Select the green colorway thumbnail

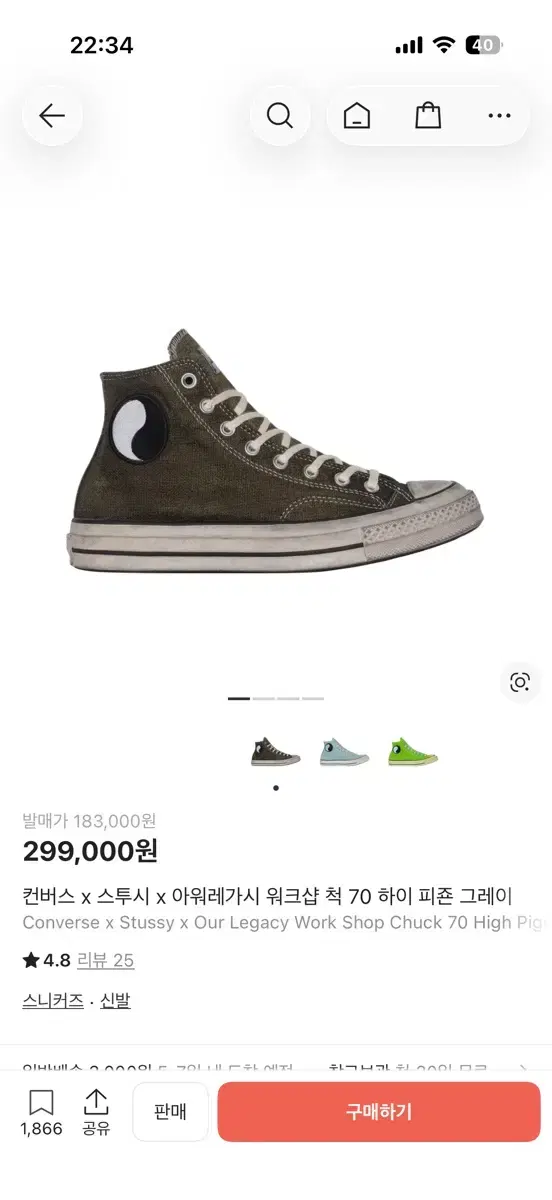tap(413, 751)
